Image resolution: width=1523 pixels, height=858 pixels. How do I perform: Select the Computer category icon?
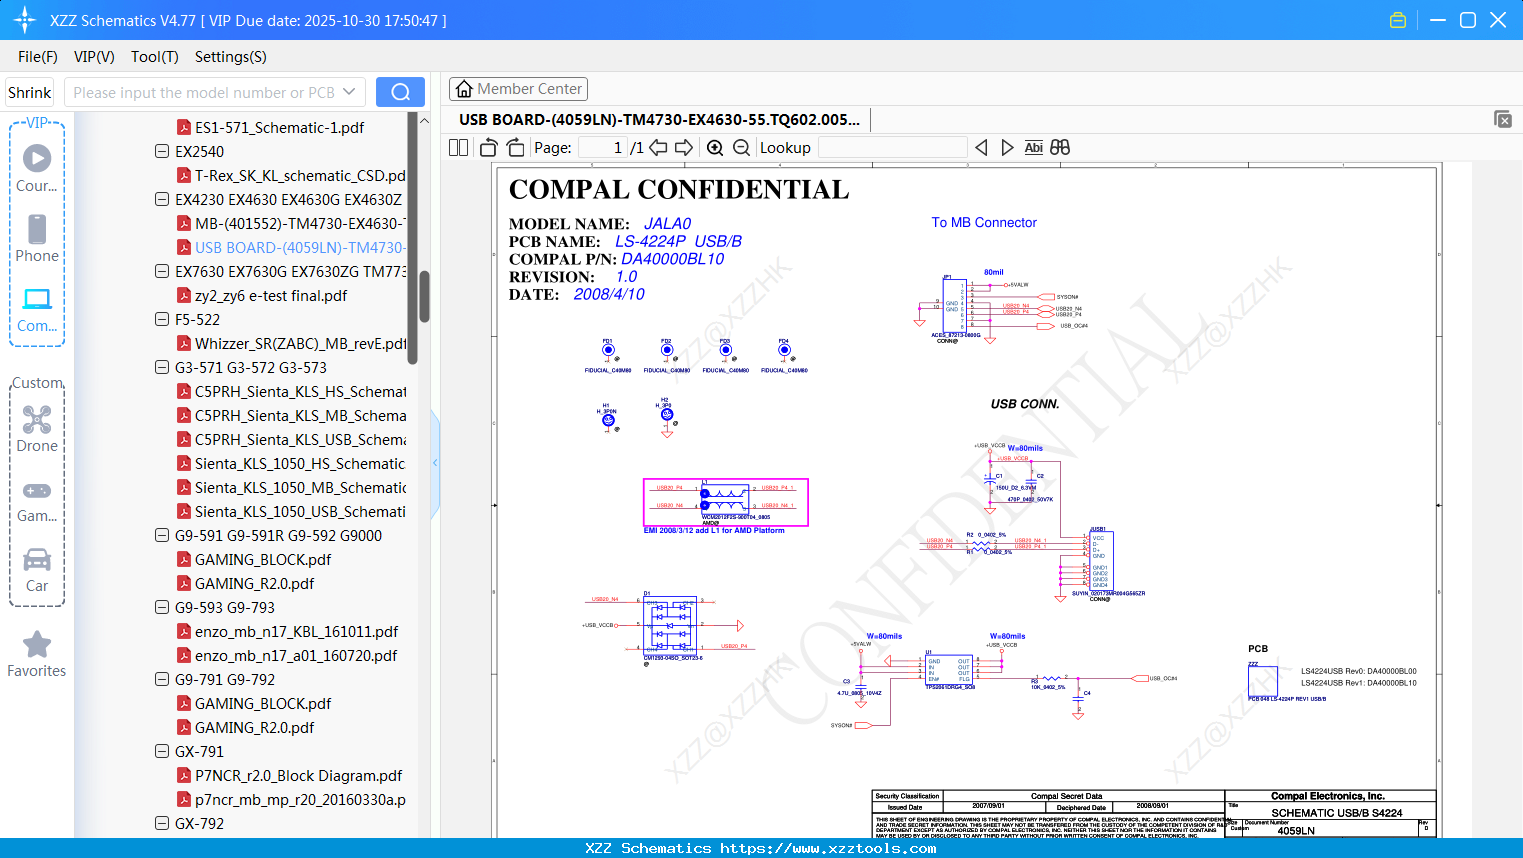37,309
